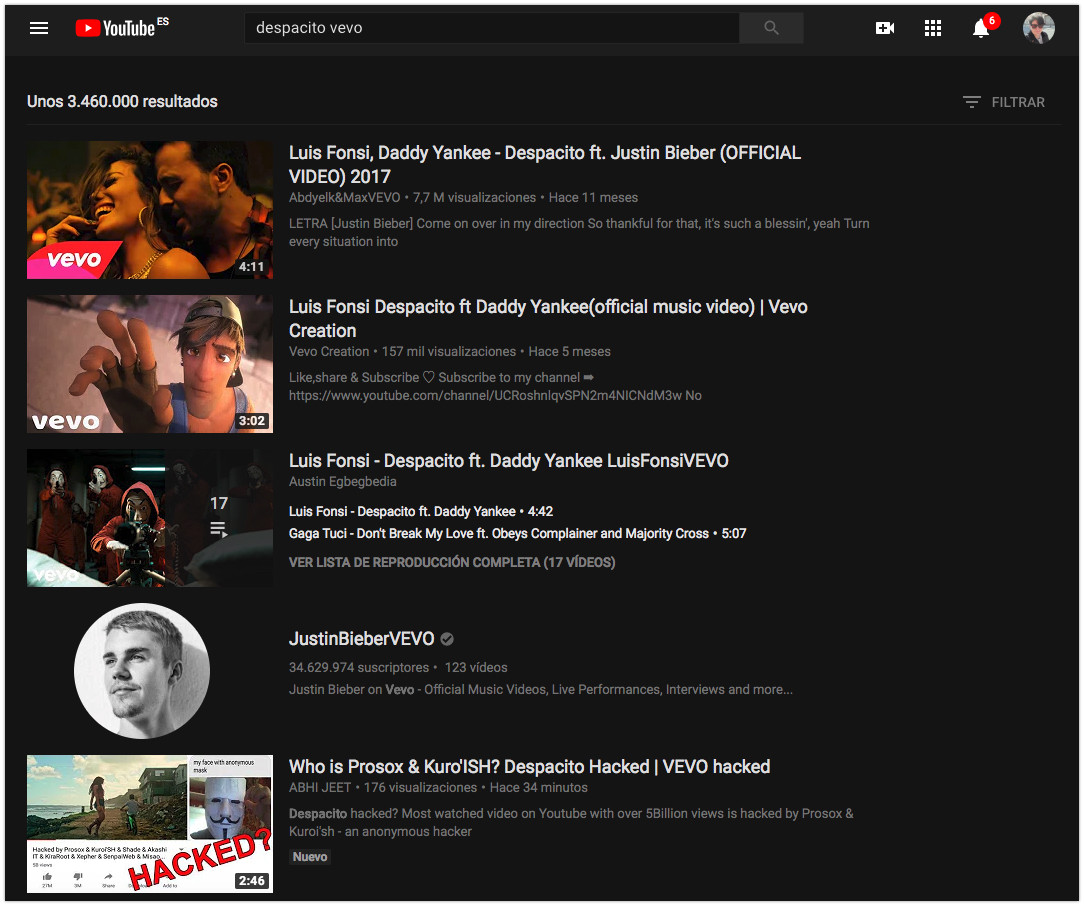Play Gaga Tuci Don't Break My Love track
Screen dimensions: 1084x906
pos(498,534)
